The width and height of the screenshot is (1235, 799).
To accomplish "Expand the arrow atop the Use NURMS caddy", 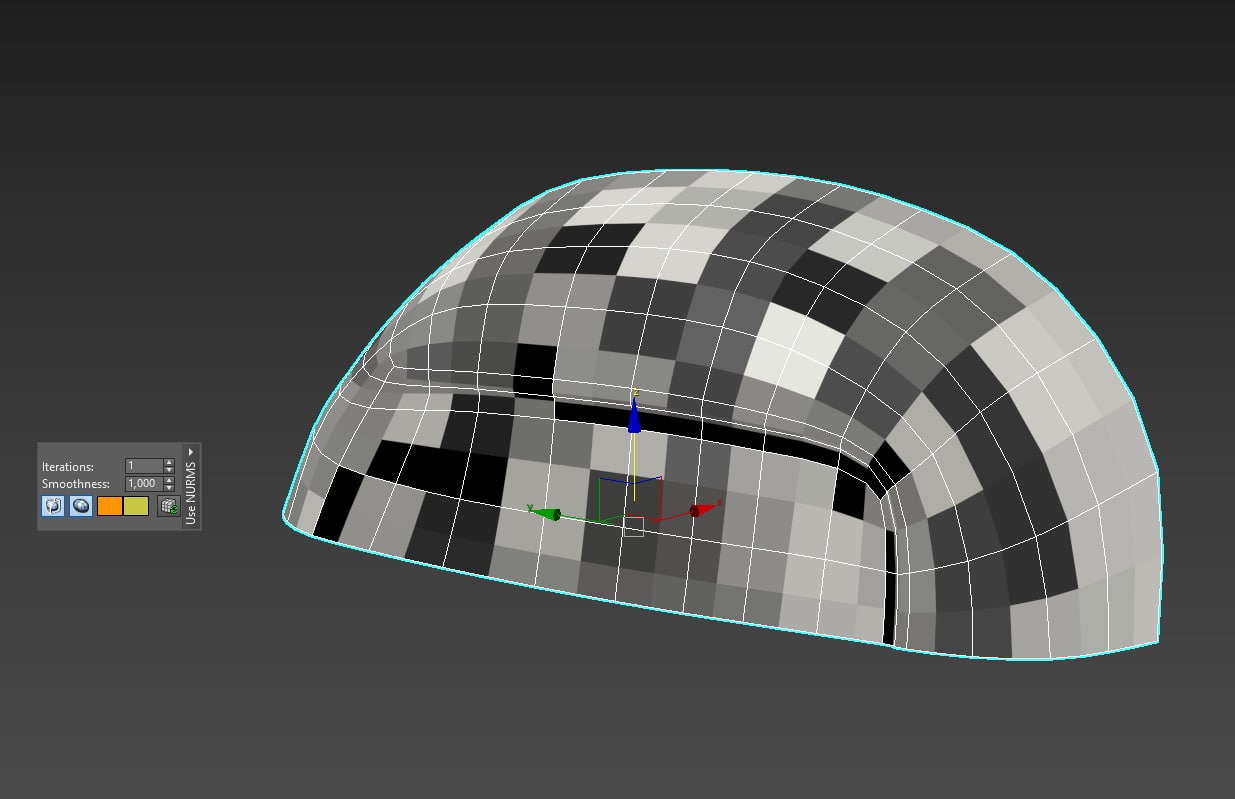I will click(191, 451).
